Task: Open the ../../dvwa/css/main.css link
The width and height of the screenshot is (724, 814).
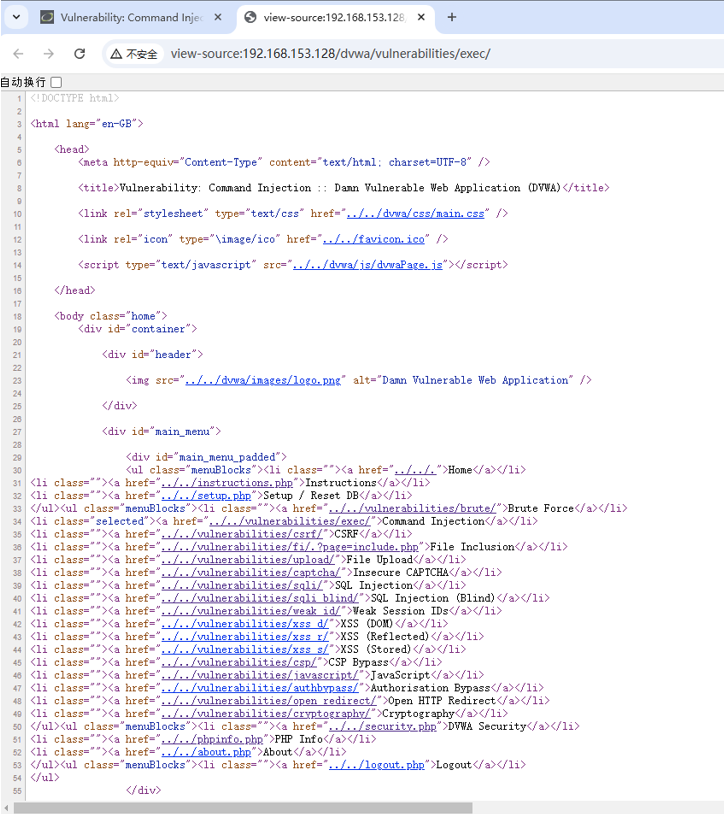Action: point(415,213)
